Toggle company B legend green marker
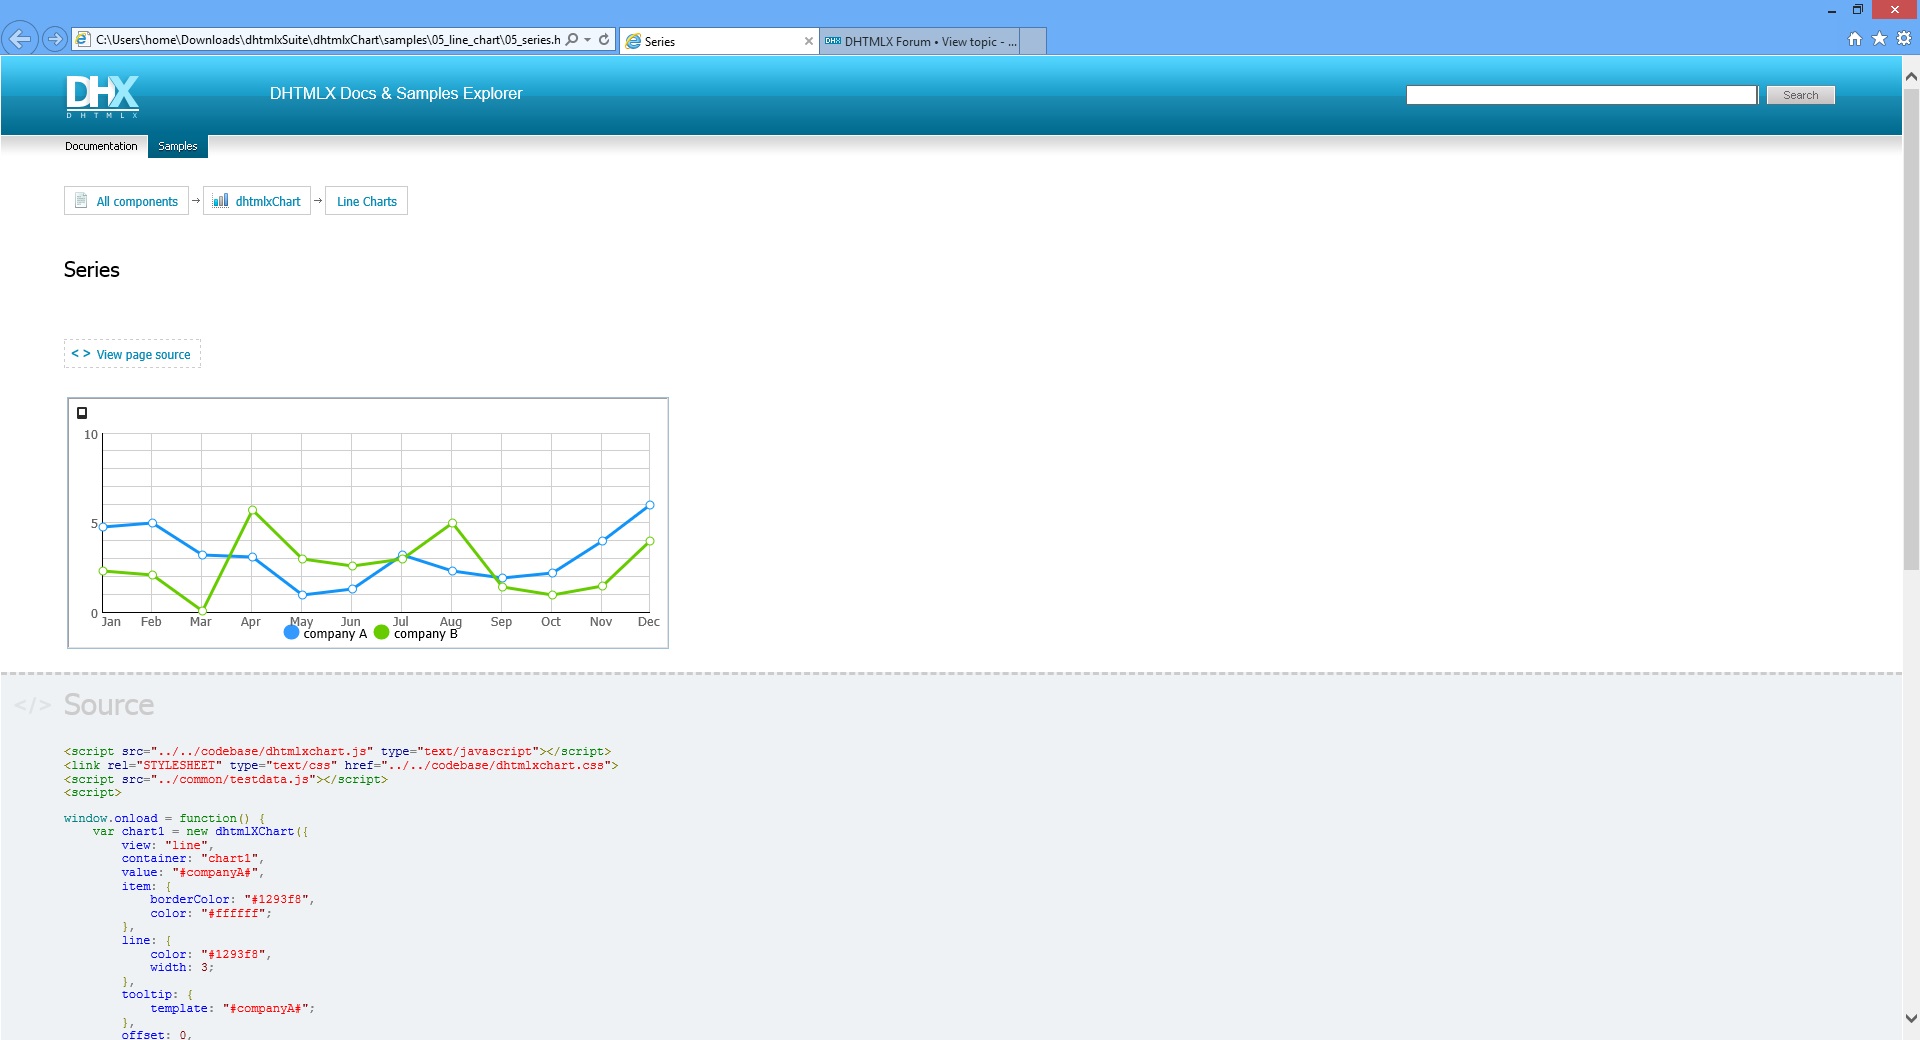This screenshot has height=1040, width=1920. pyautogui.click(x=381, y=632)
